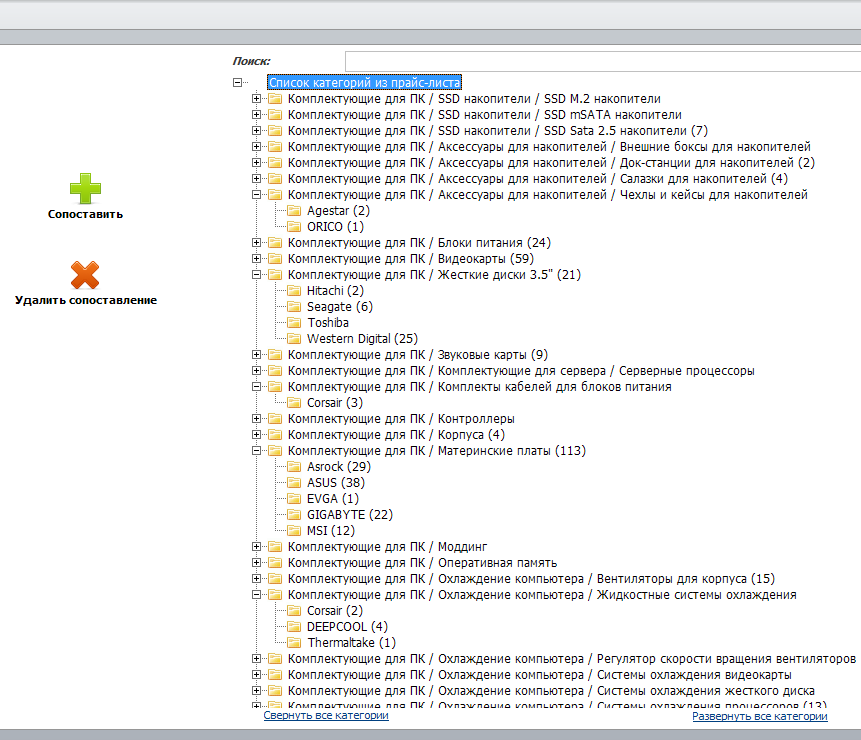Click into the Поиск search field
The image size is (861, 740).
tap(603, 61)
